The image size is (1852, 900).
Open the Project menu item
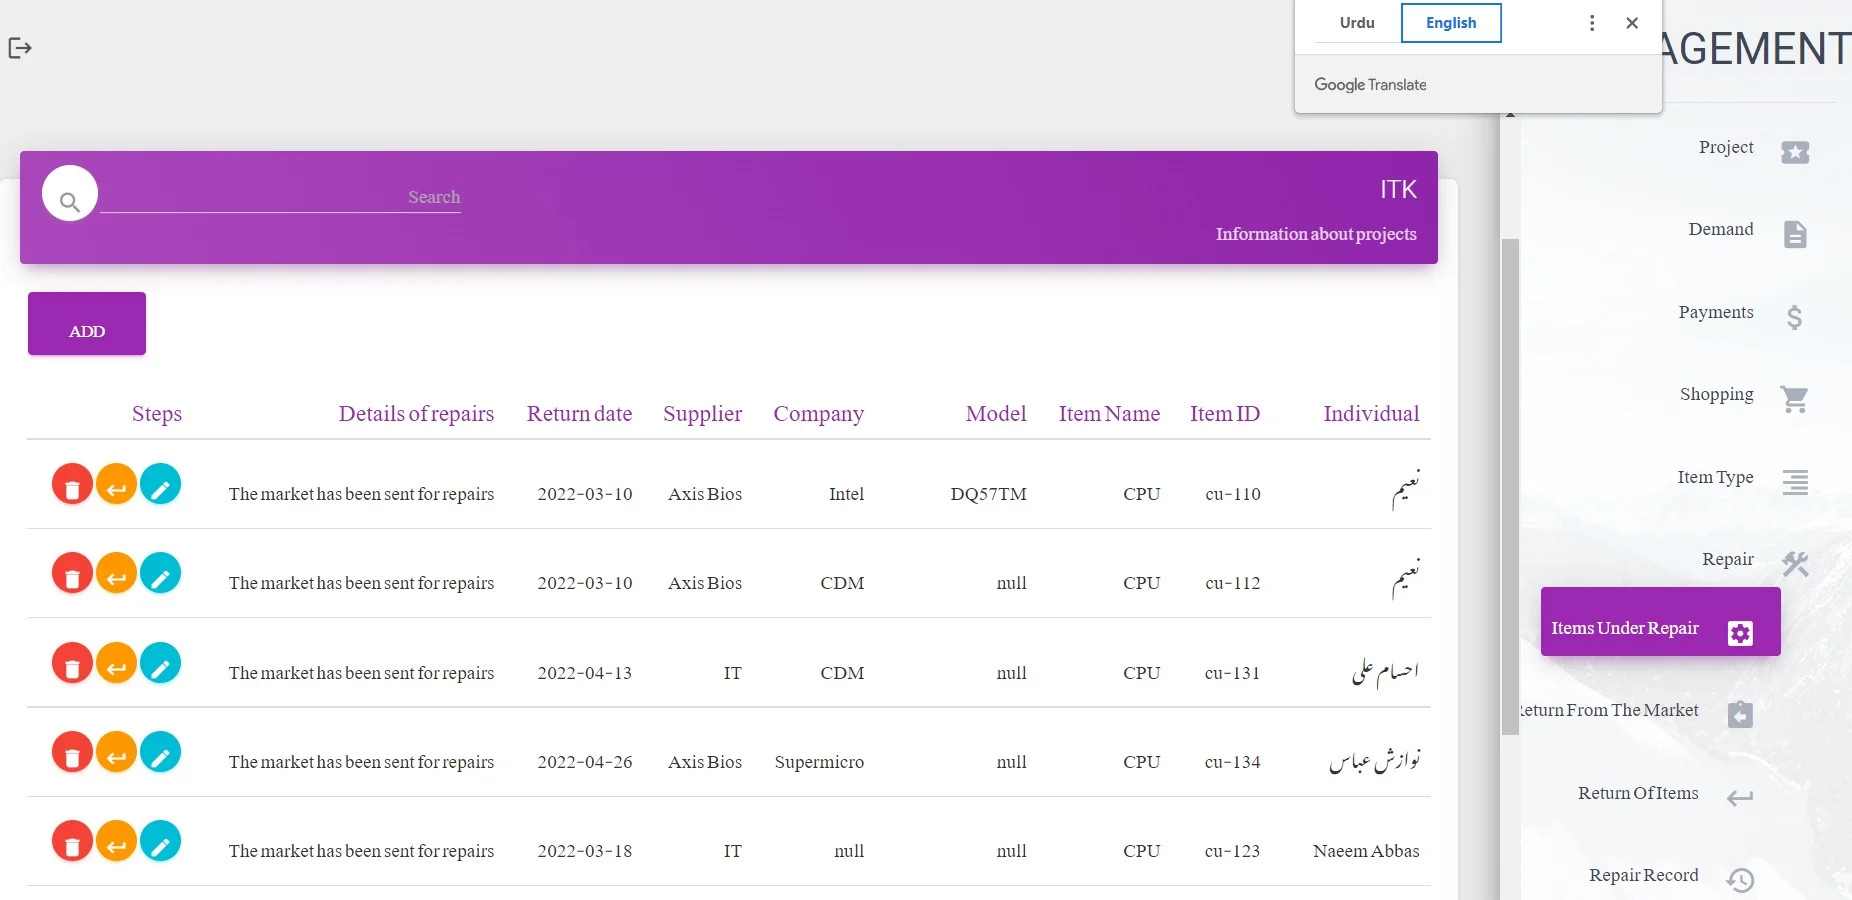tap(1726, 148)
